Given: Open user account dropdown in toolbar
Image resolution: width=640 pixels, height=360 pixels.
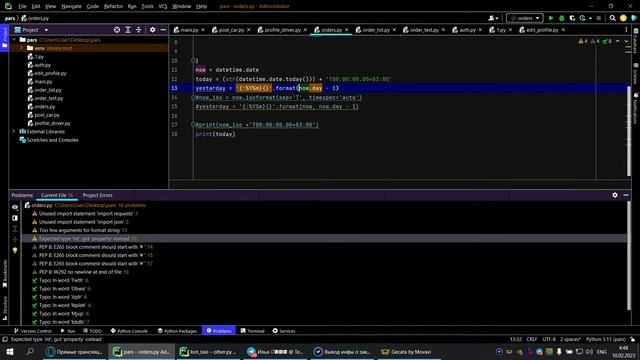Looking at the screenshot, I should (493, 18).
